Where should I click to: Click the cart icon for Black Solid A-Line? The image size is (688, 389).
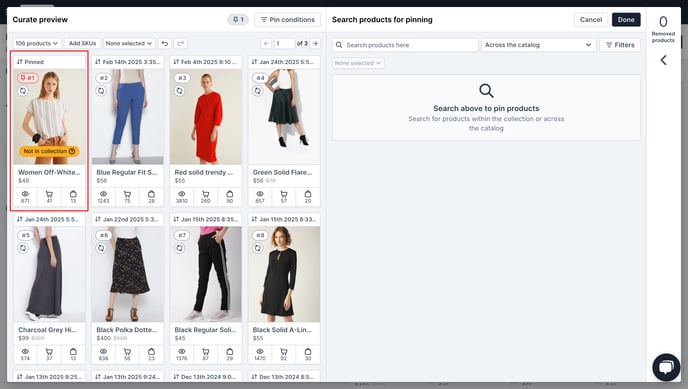coord(284,351)
